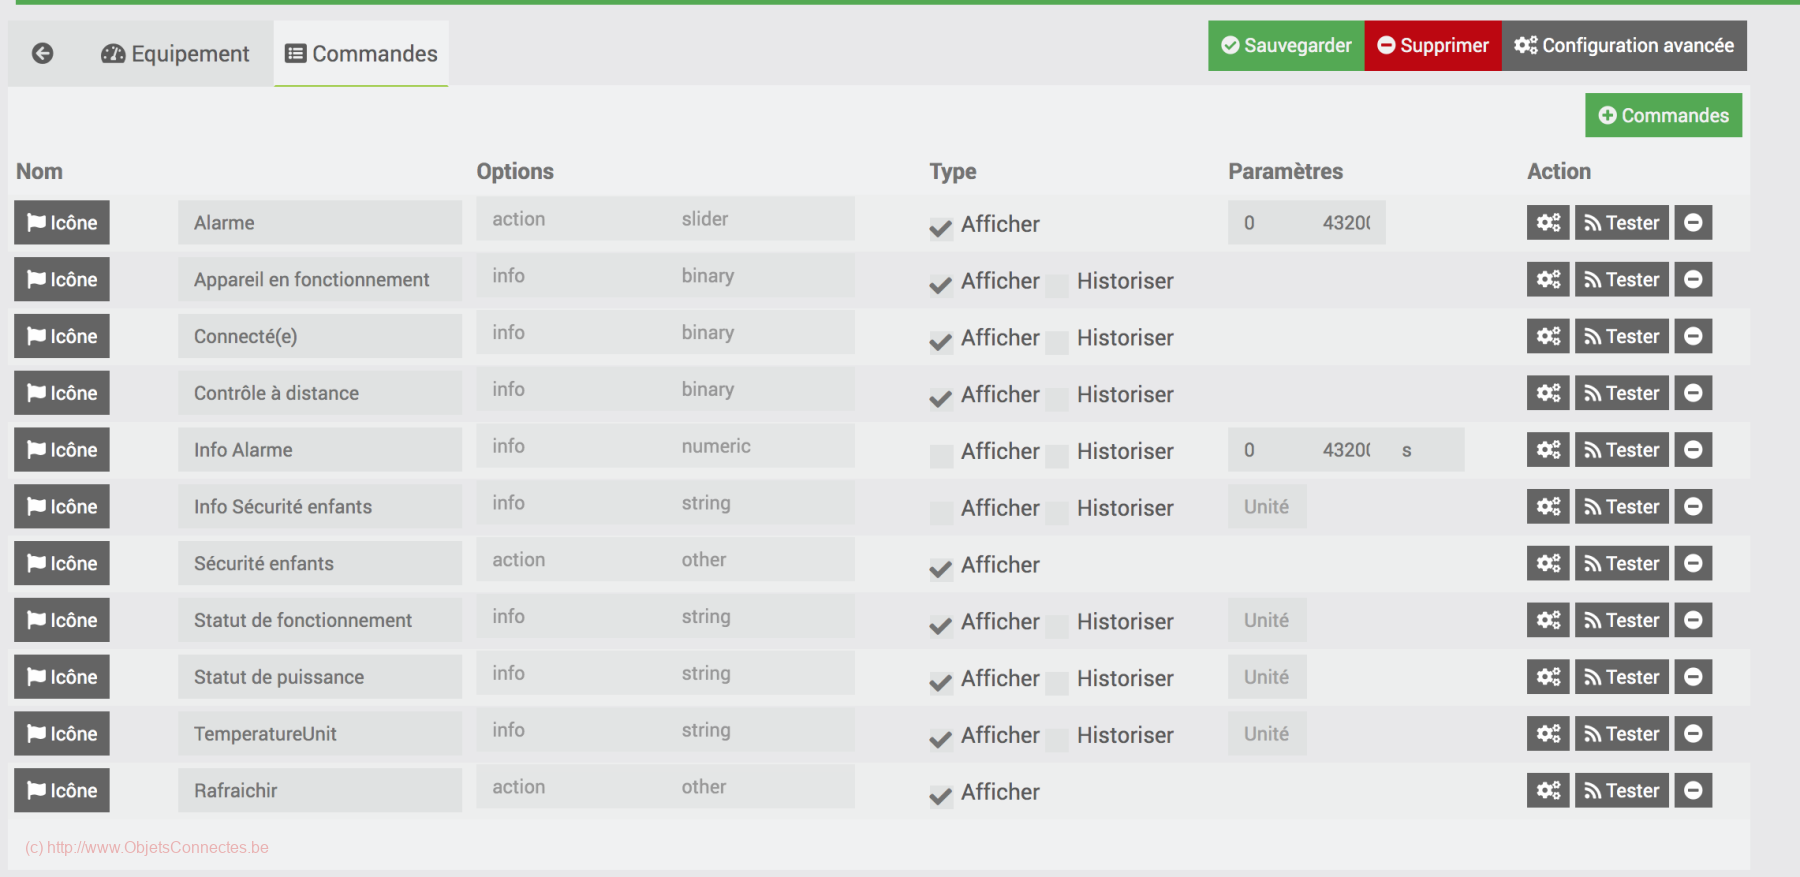Test the Sécurité enfants action command
The image size is (1800, 877).
click(1622, 563)
